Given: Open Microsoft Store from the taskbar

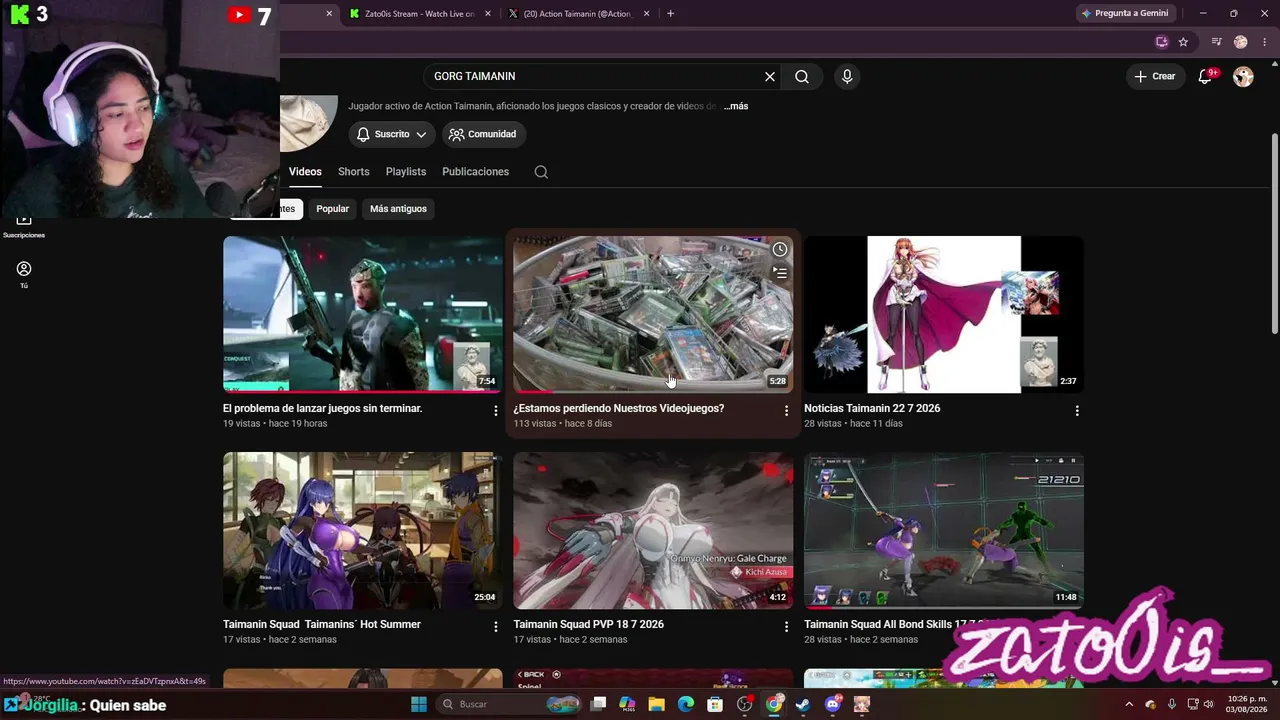Looking at the screenshot, I should pyautogui.click(x=715, y=704).
